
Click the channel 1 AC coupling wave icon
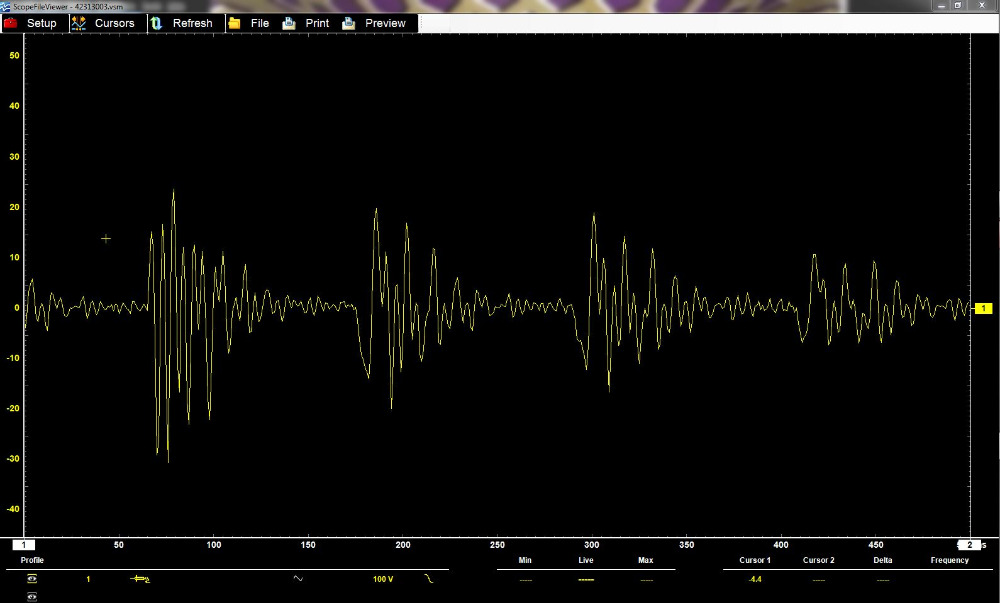(298, 579)
